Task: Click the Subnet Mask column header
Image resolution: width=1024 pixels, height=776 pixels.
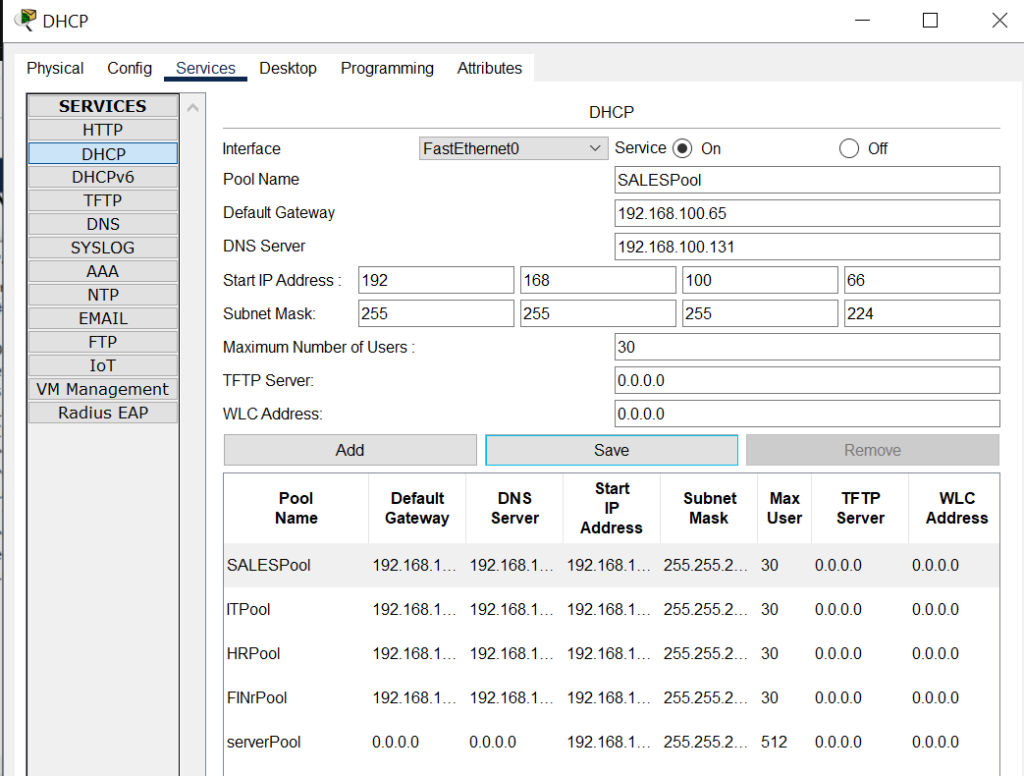Action: [x=709, y=508]
